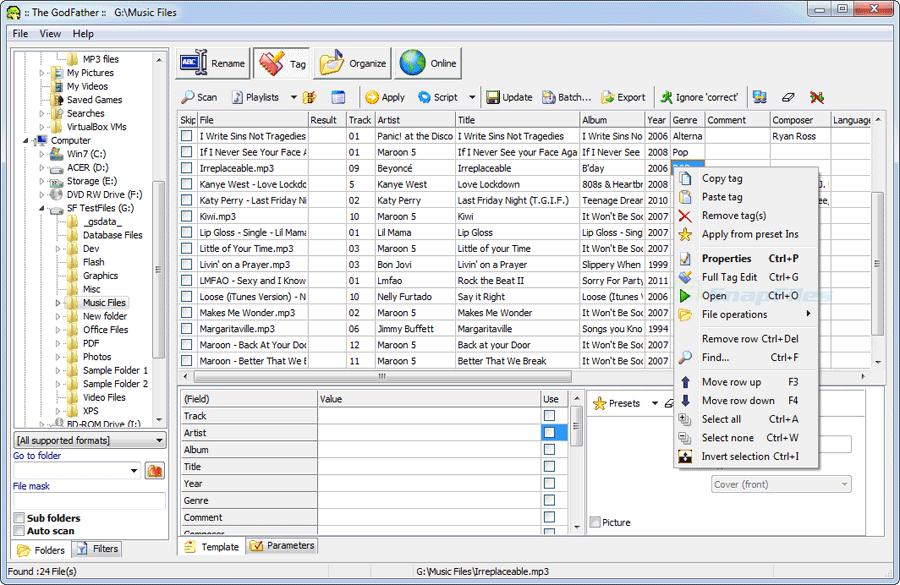The height and width of the screenshot is (585, 900).
Task: Click the go-to-folder icon beside path box
Action: pyautogui.click(x=154, y=471)
